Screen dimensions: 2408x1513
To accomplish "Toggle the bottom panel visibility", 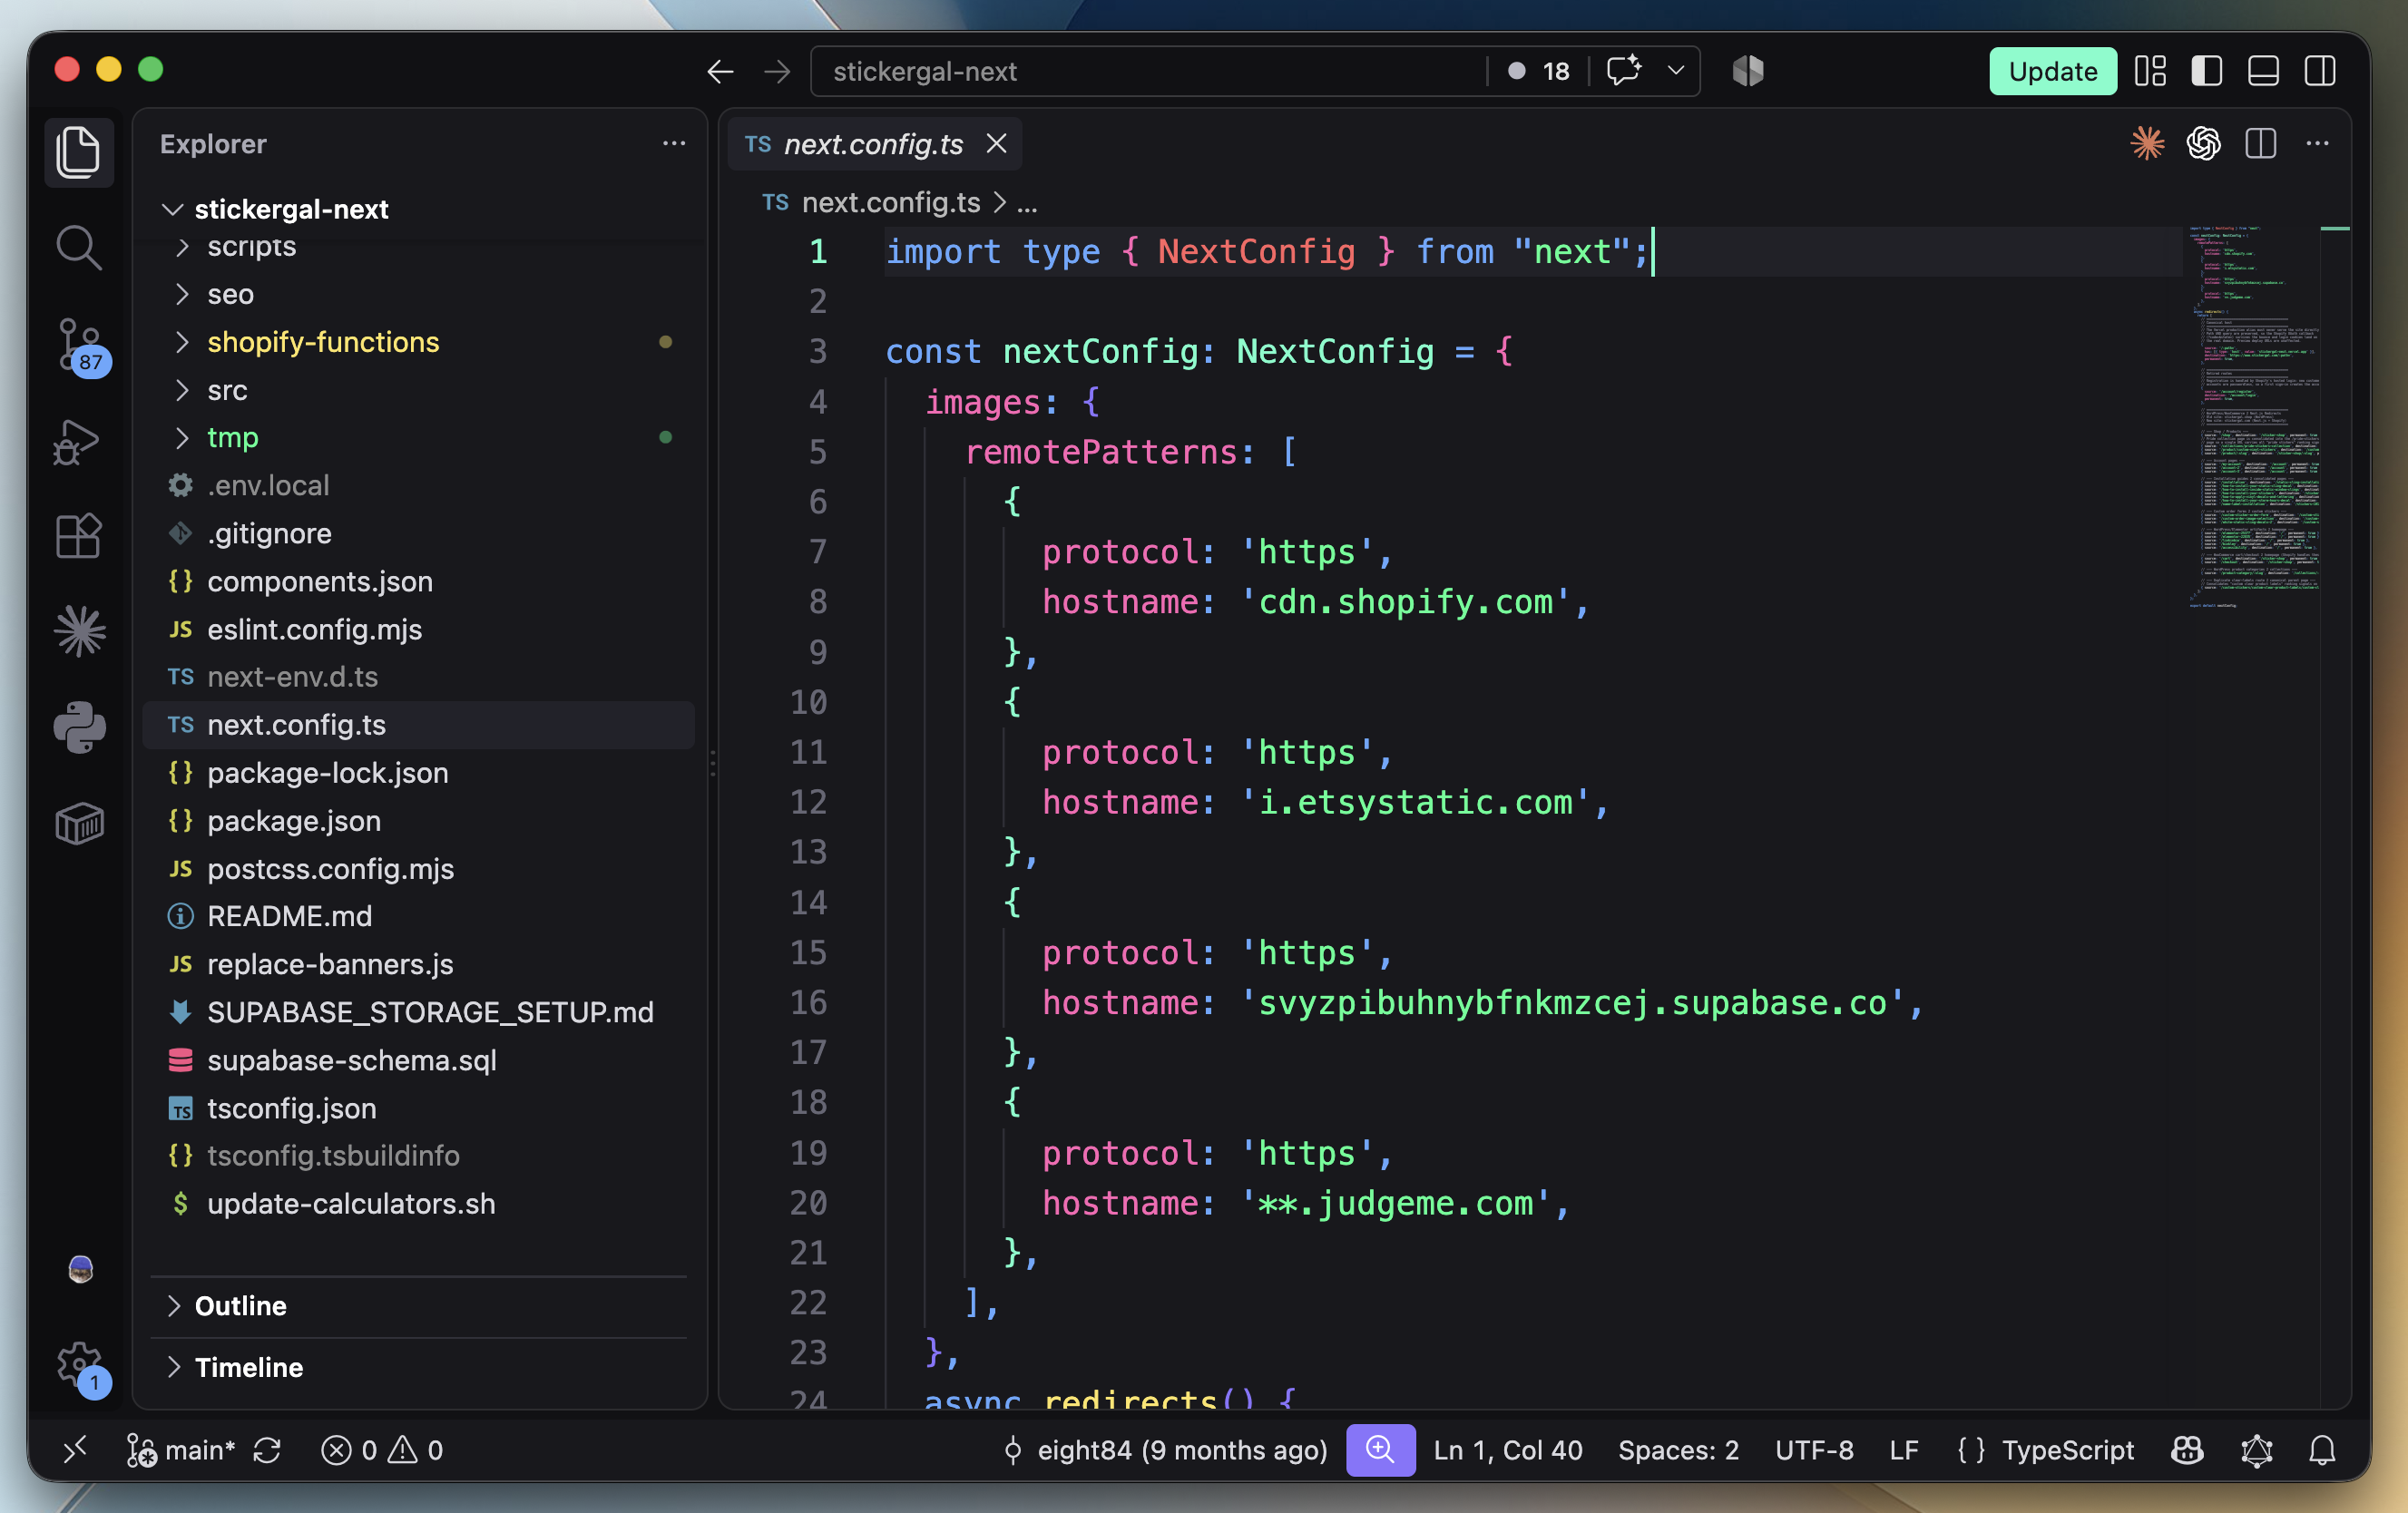I will pyautogui.click(x=2263, y=72).
